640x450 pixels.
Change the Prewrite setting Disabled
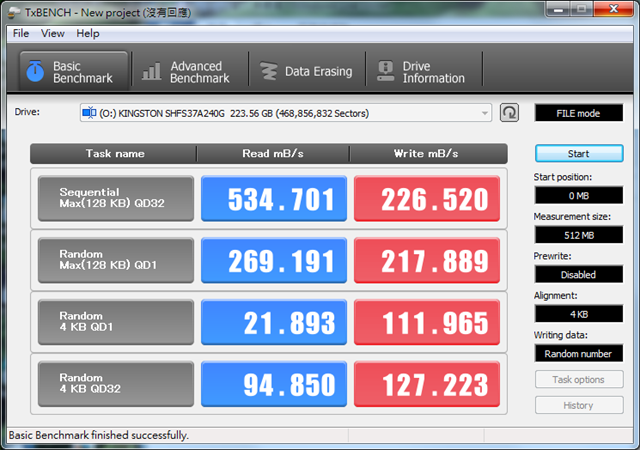click(x=579, y=274)
